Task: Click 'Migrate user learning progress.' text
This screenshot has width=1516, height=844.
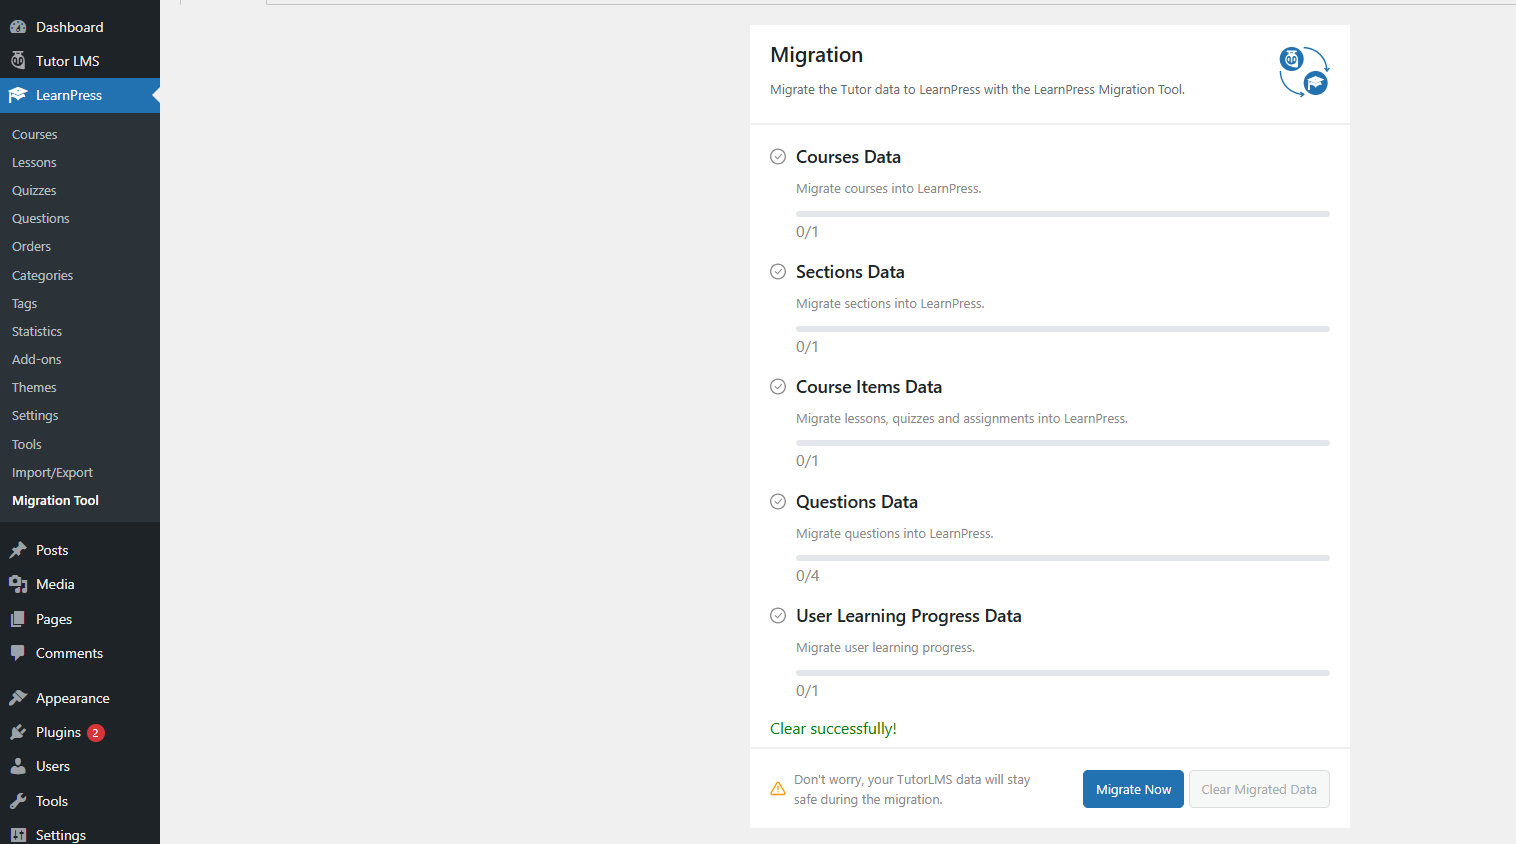Action: coord(885,647)
